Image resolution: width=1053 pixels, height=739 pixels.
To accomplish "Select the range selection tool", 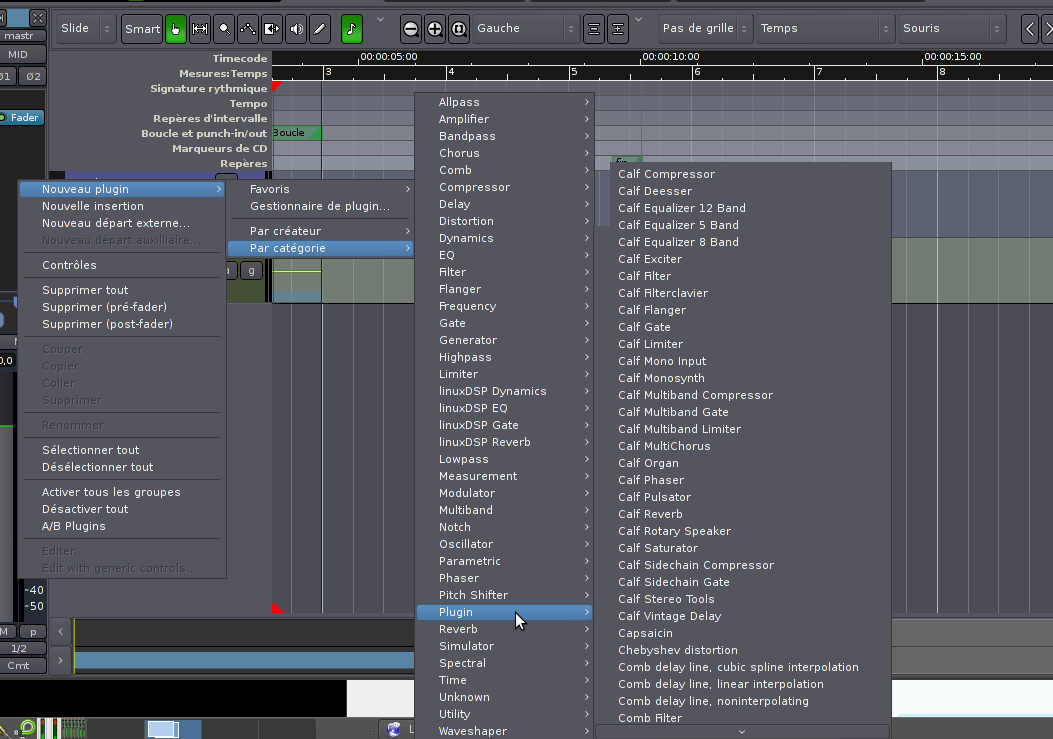I will tap(200, 29).
